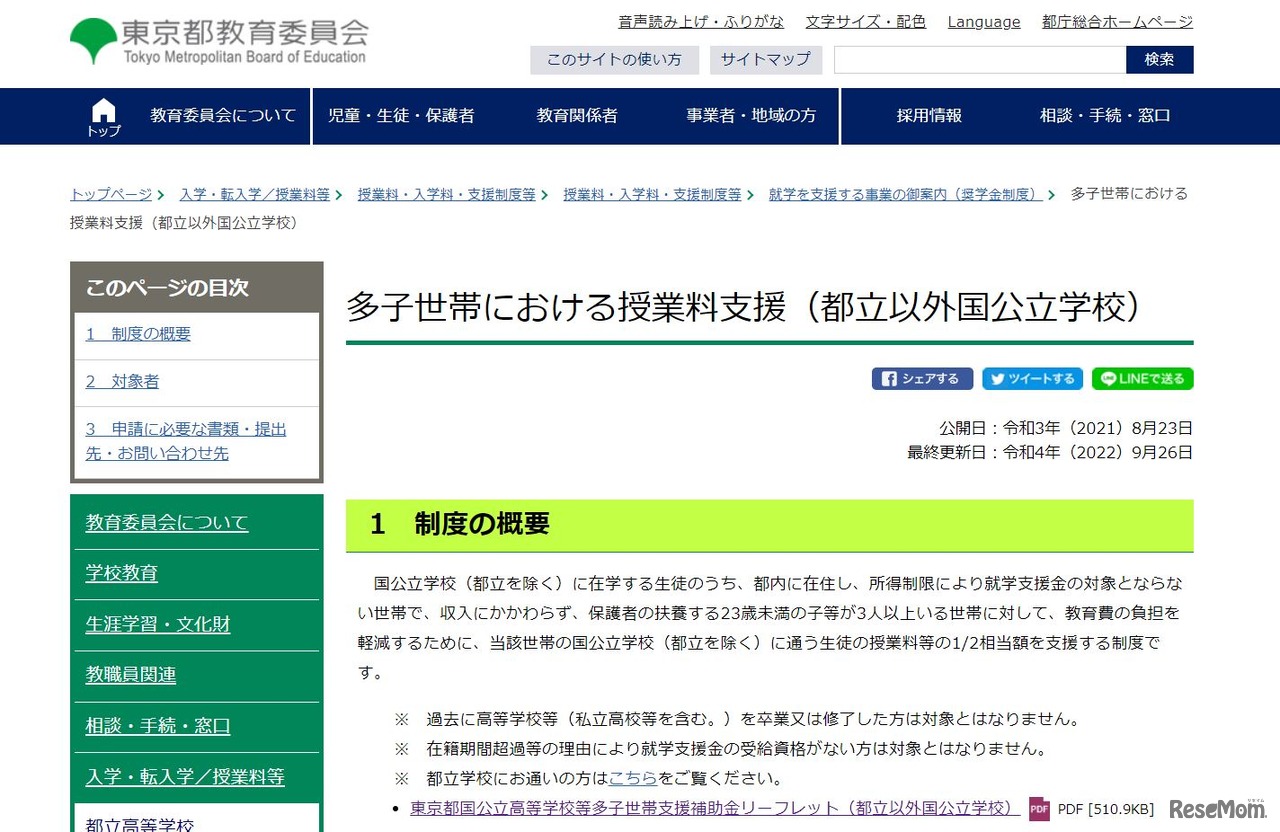Open the サイトマップ page

pos(765,59)
